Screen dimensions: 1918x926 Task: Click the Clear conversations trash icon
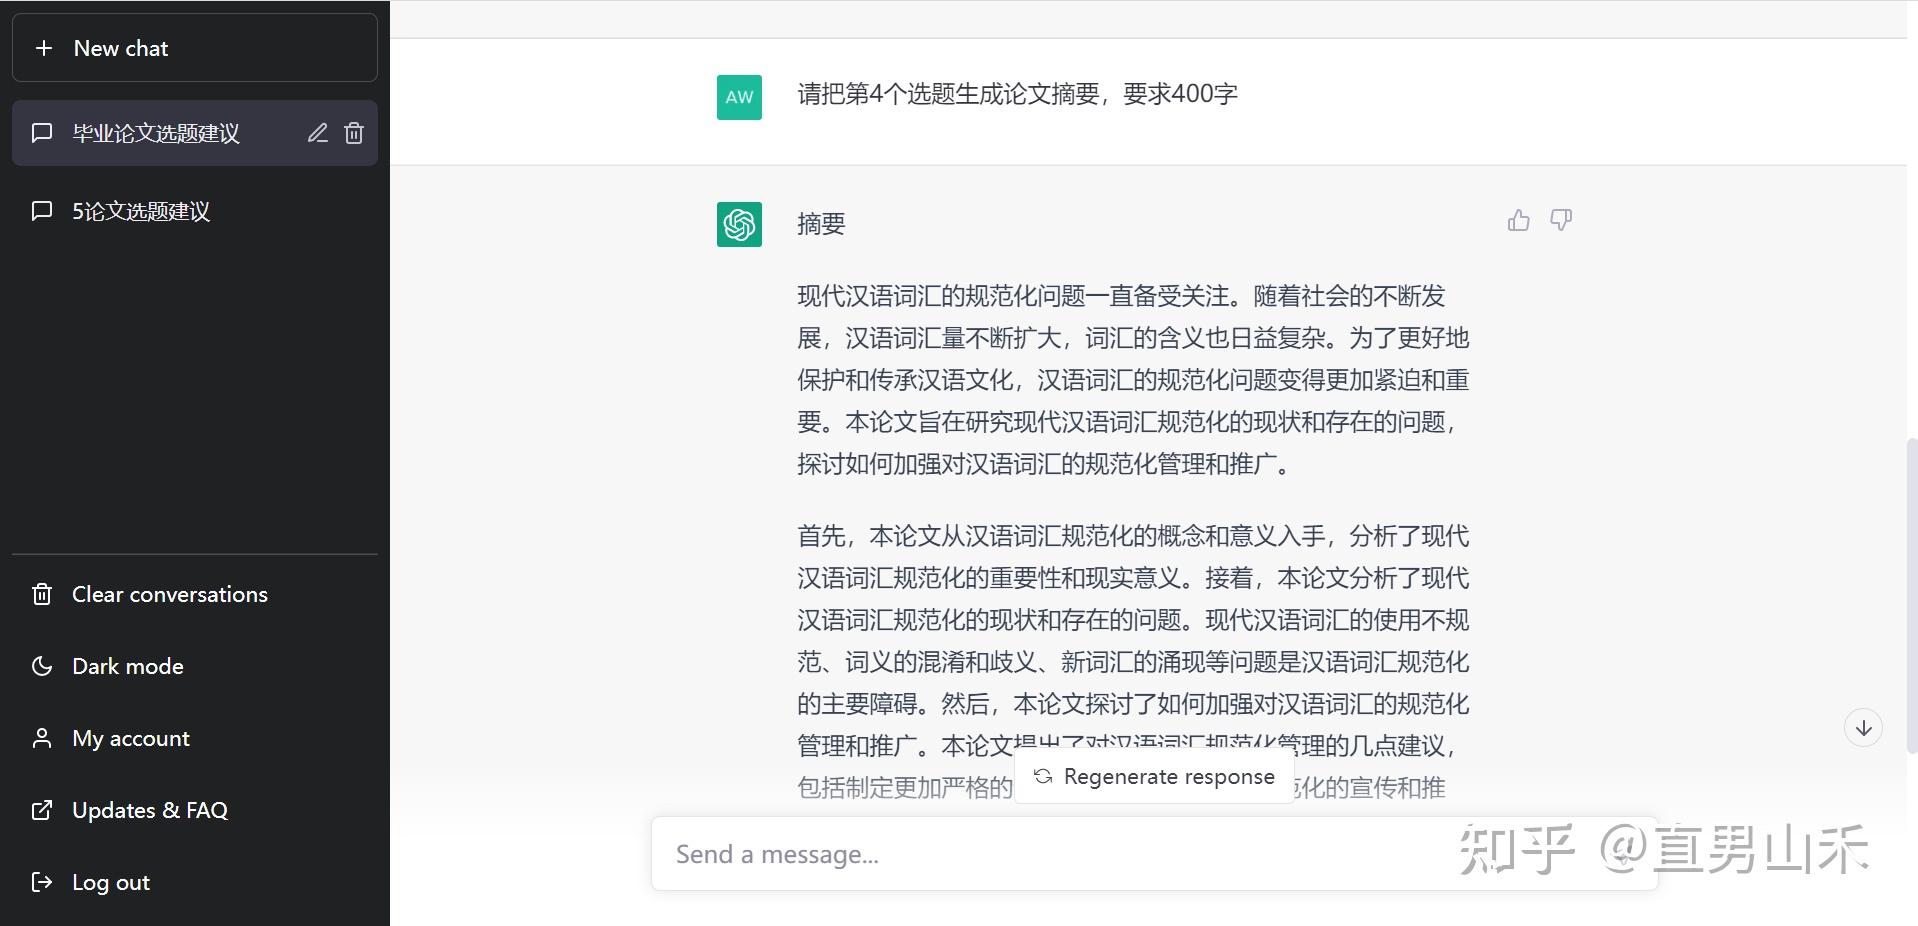42,594
